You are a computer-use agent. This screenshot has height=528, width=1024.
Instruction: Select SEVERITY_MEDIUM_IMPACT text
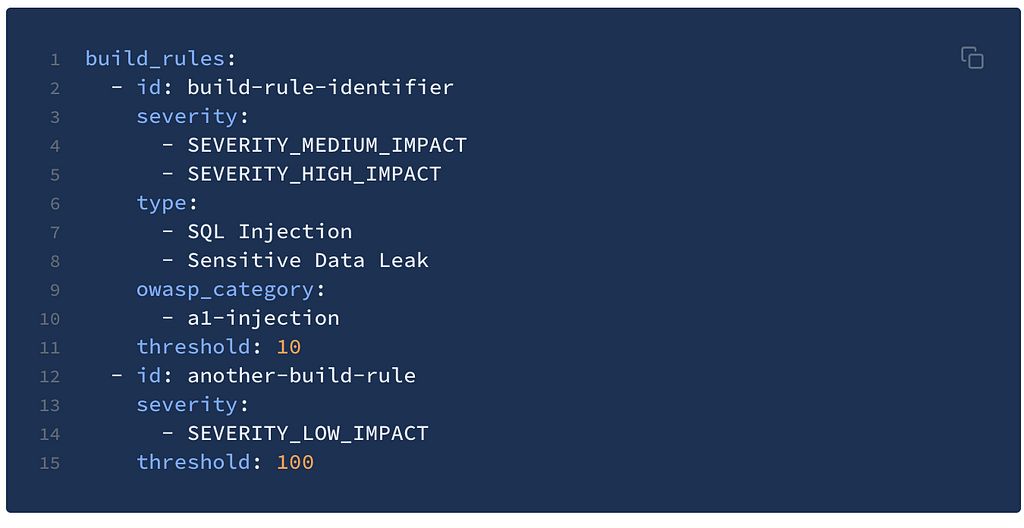(327, 145)
